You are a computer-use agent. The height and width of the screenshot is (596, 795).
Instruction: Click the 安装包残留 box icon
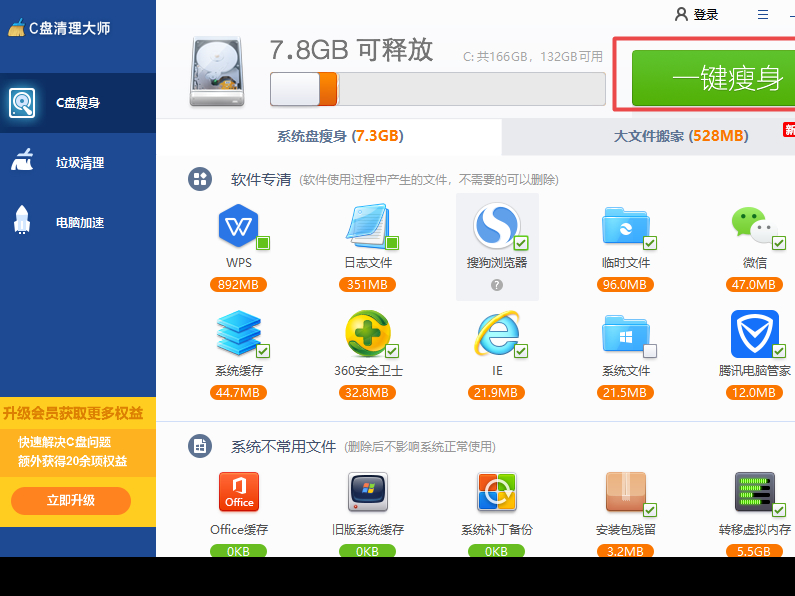coord(626,492)
